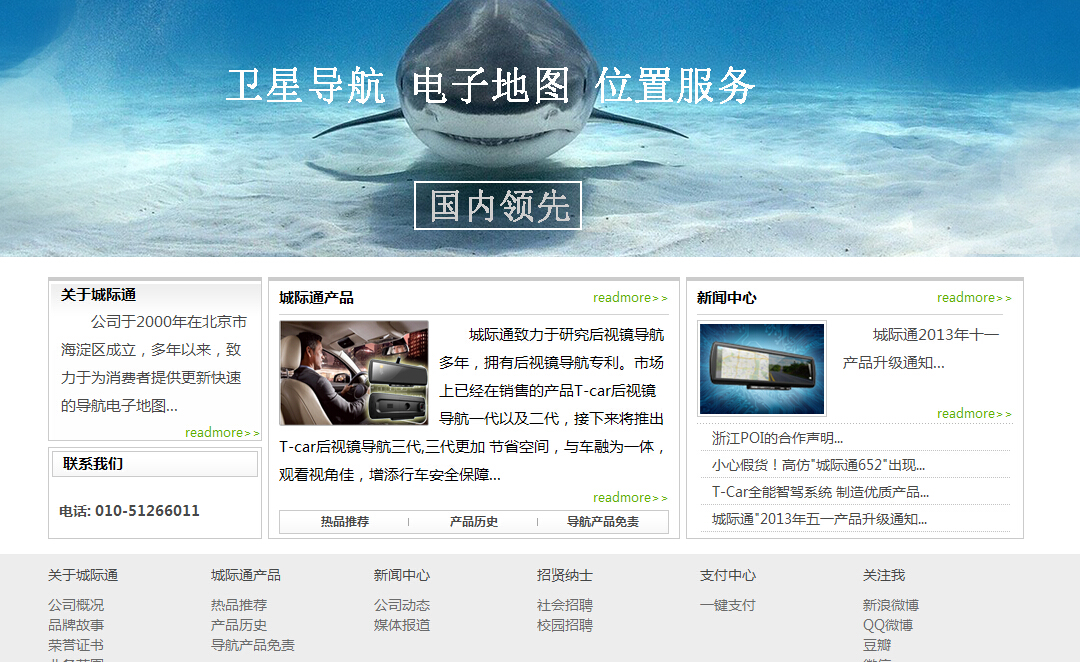Open news item 城际通"2013年五一产品升级通知

[819, 519]
